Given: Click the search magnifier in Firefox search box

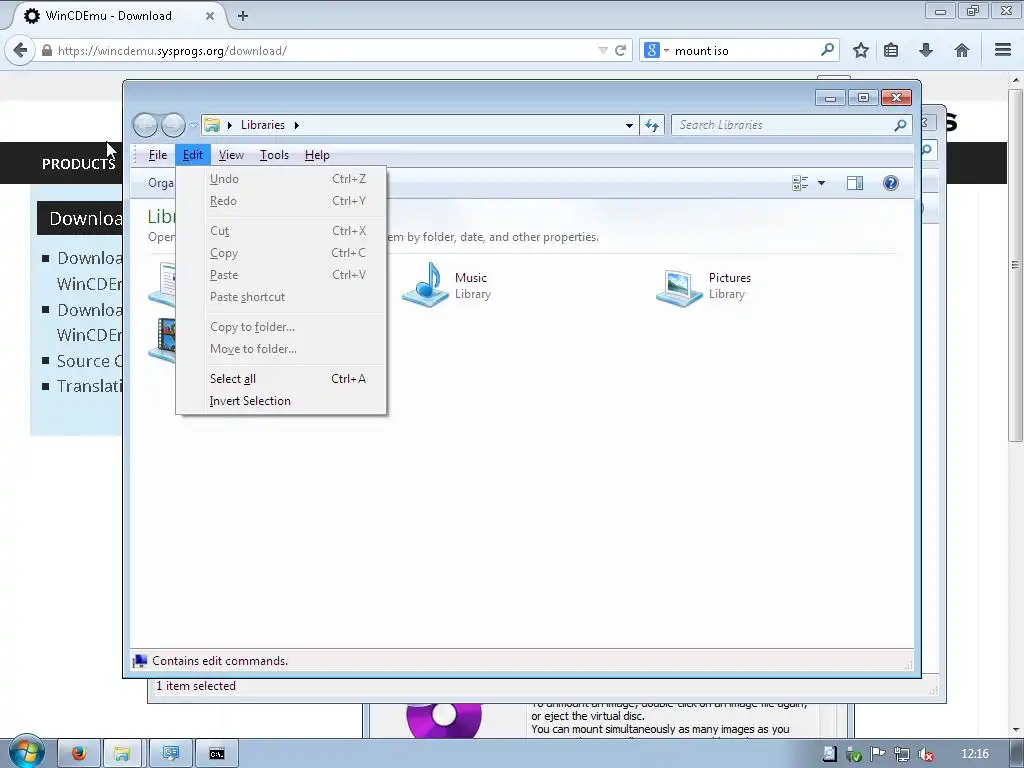Looking at the screenshot, I should click(x=827, y=50).
